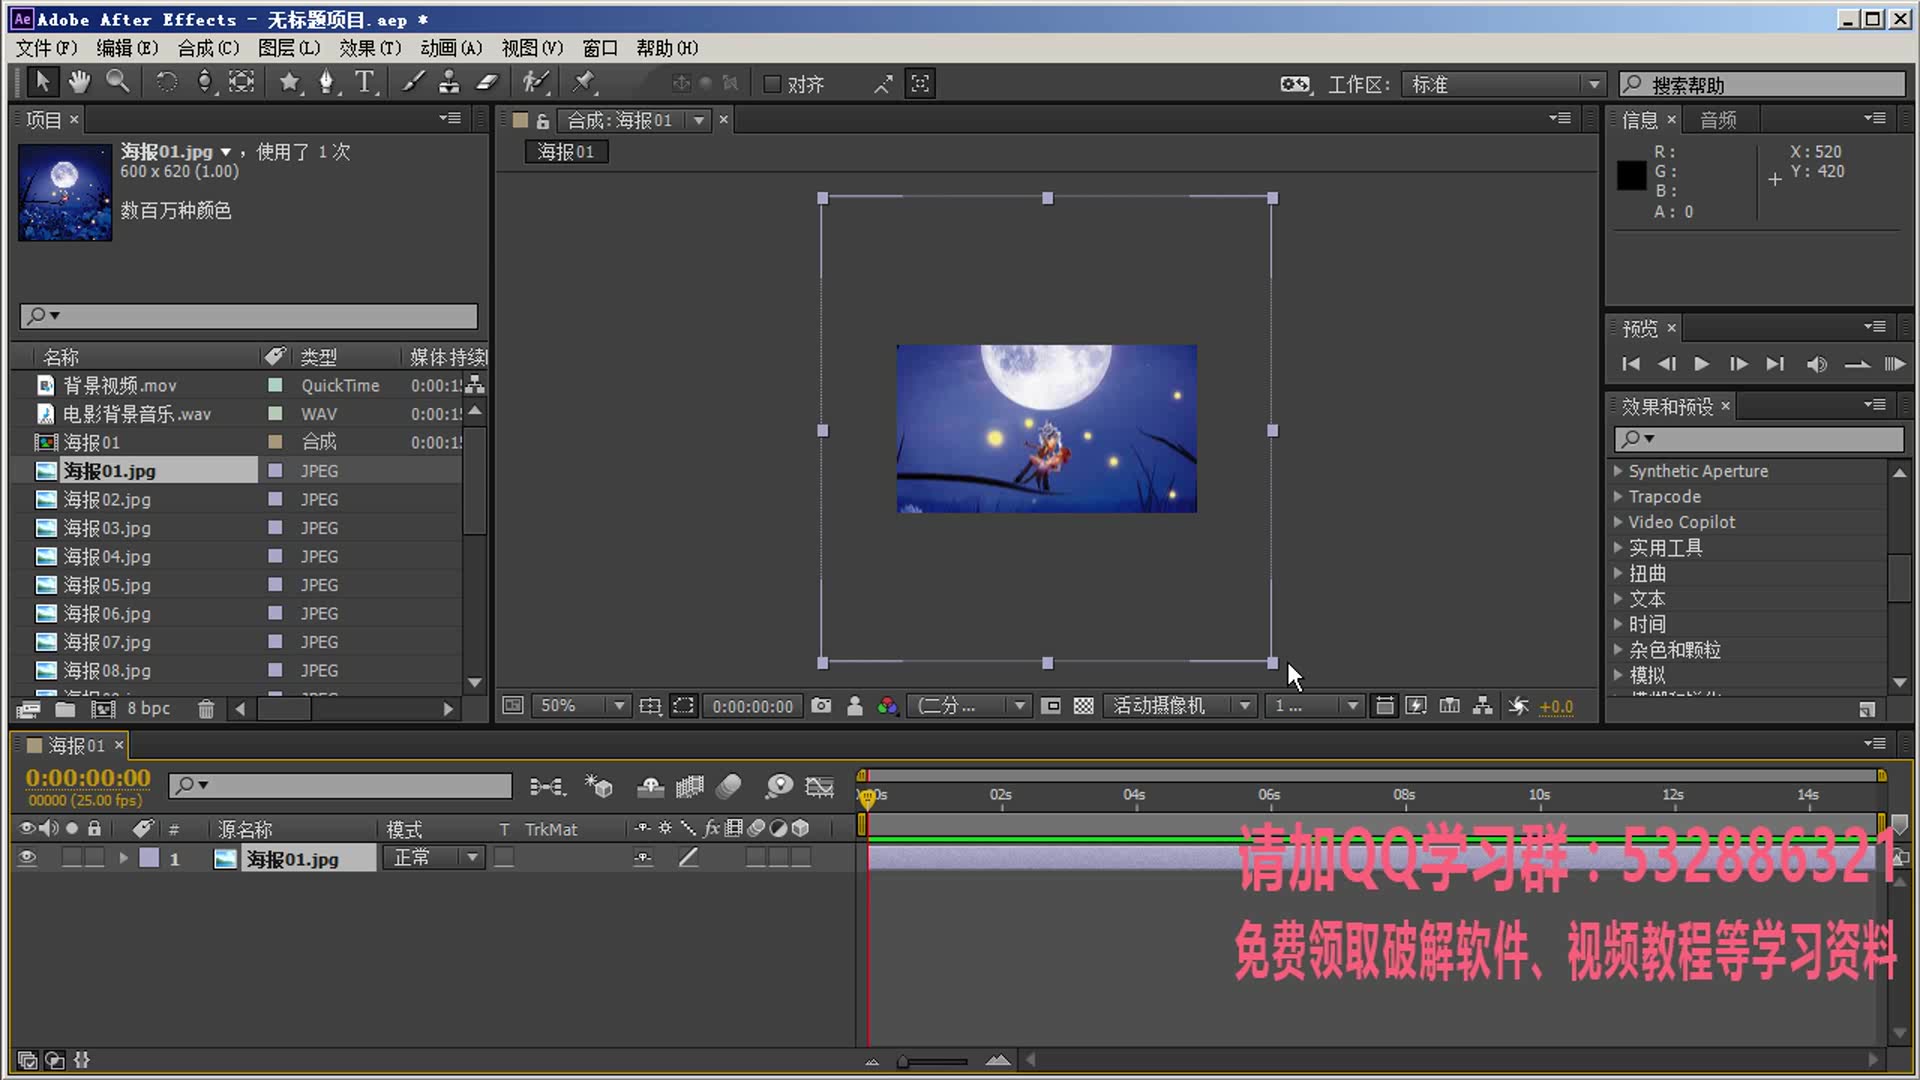Open the 正常 blending mode dropdown
This screenshot has height=1080, width=1920.
[x=434, y=858]
